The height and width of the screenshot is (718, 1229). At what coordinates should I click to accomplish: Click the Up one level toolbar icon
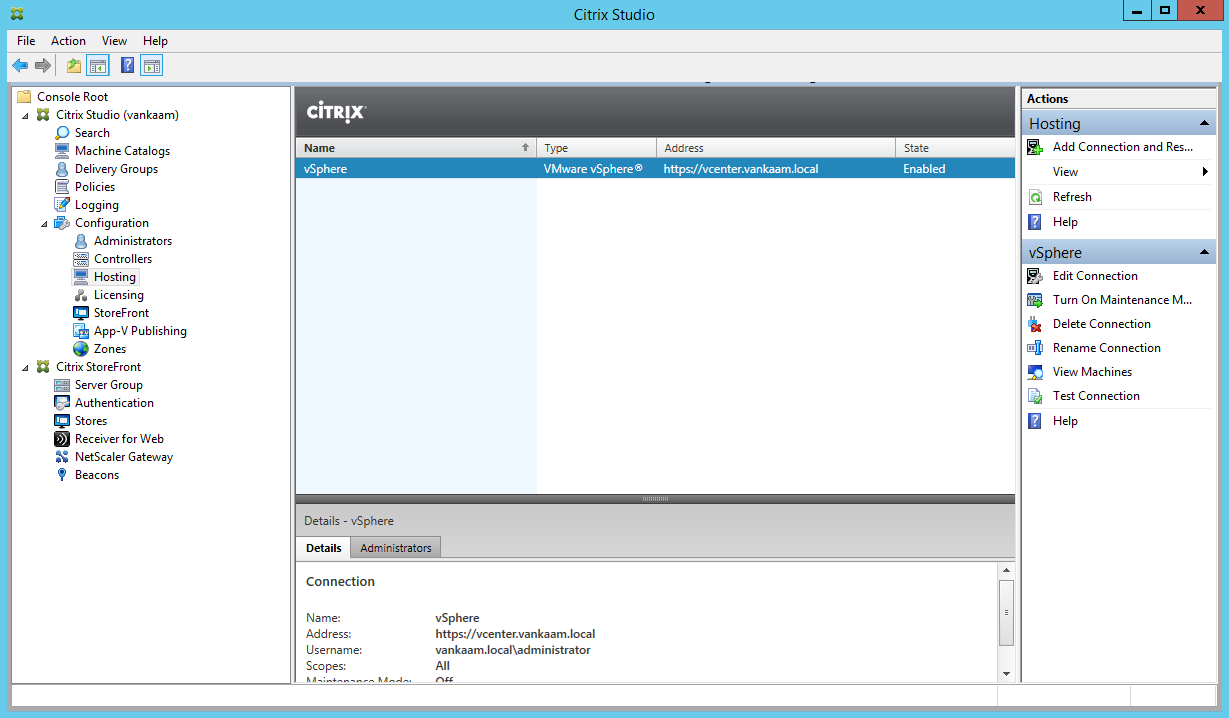coord(74,66)
